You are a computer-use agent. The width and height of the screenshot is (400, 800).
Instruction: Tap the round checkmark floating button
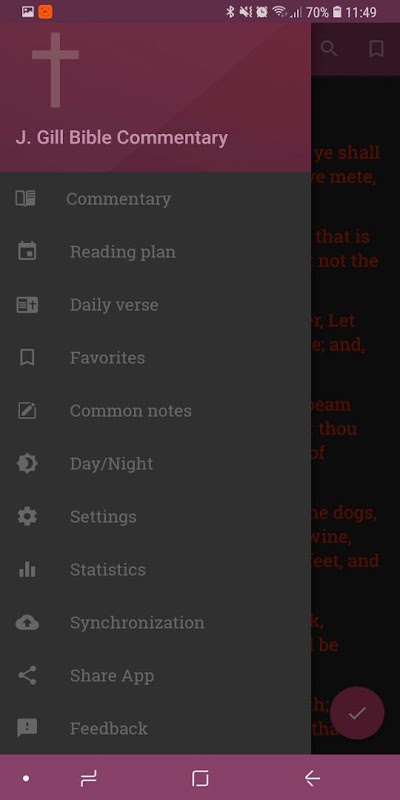(x=357, y=713)
